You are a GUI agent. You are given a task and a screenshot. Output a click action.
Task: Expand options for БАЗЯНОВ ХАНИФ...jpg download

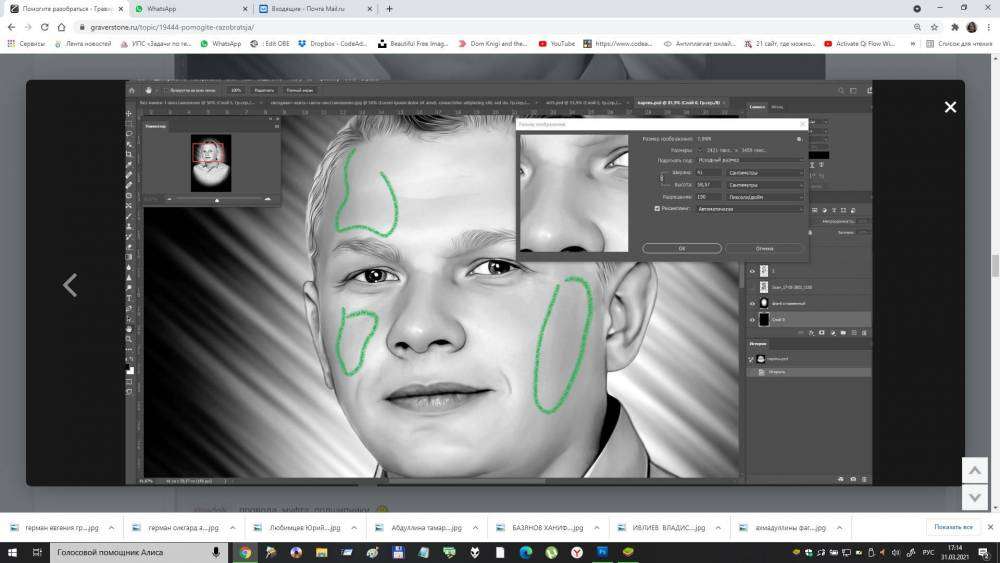[x=596, y=527]
